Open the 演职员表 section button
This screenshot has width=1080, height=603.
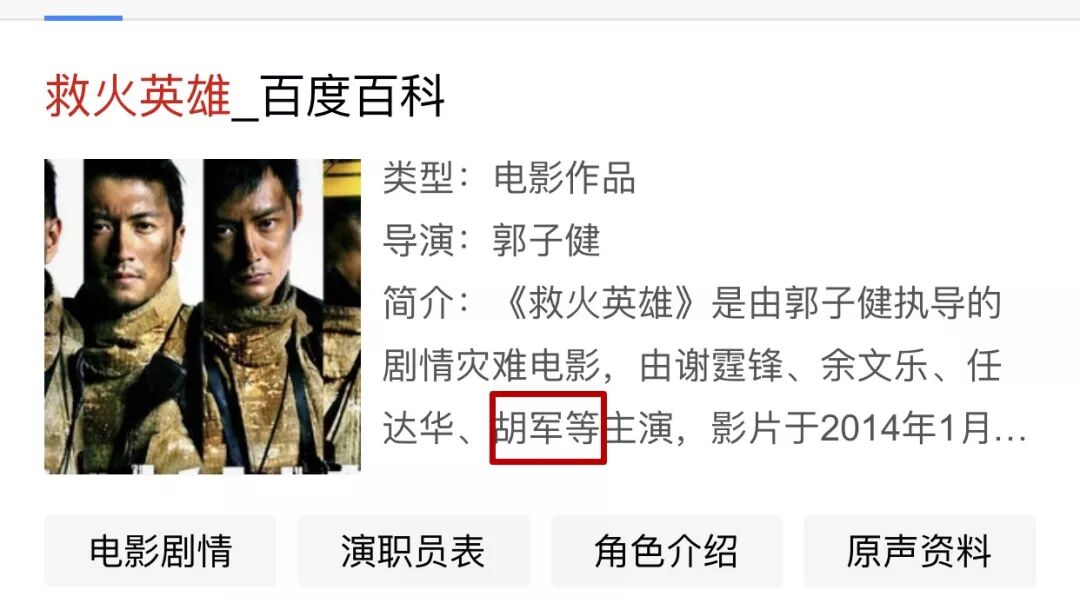point(413,551)
